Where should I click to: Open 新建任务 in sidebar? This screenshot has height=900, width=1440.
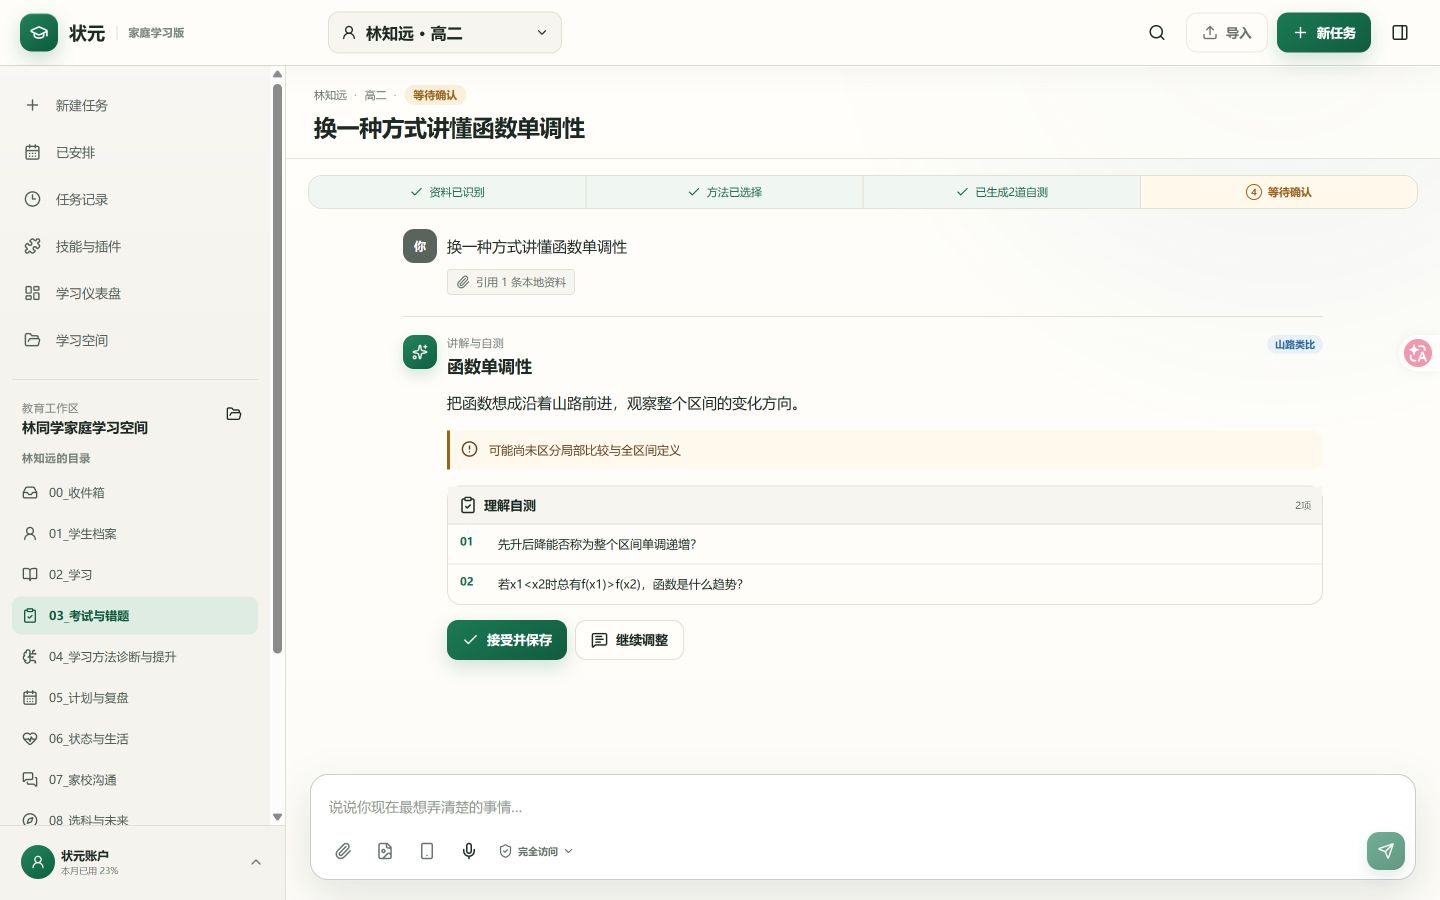[x=135, y=105]
